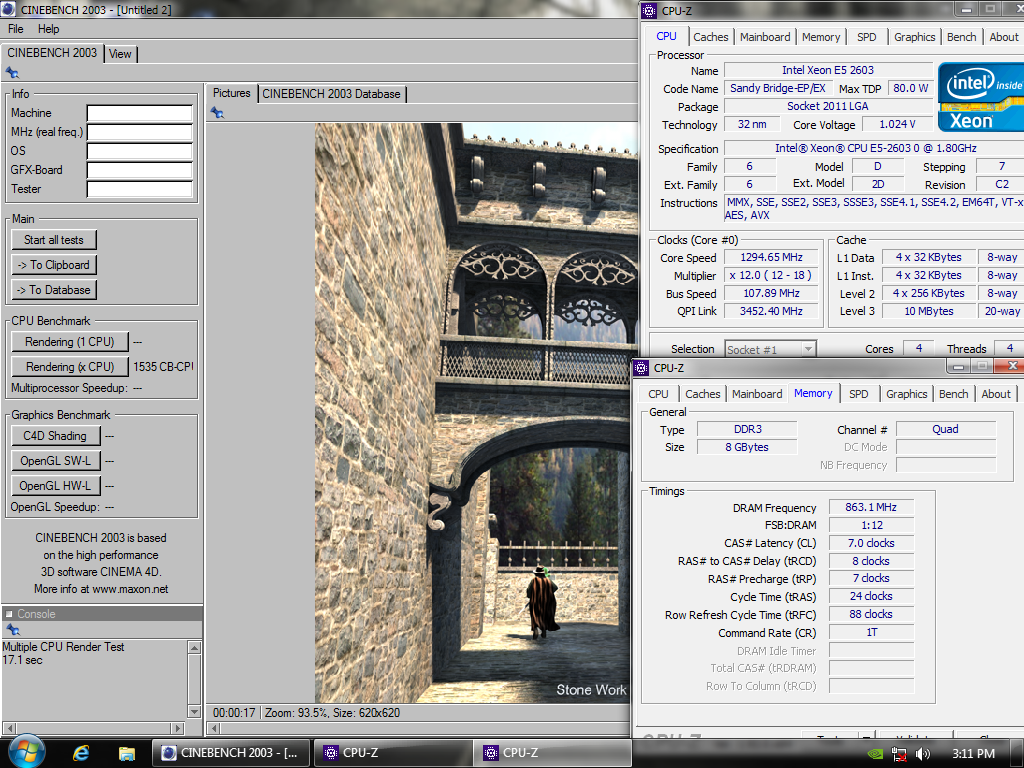Open Mainboard tab in top CPU-Z window

point(765,37)
